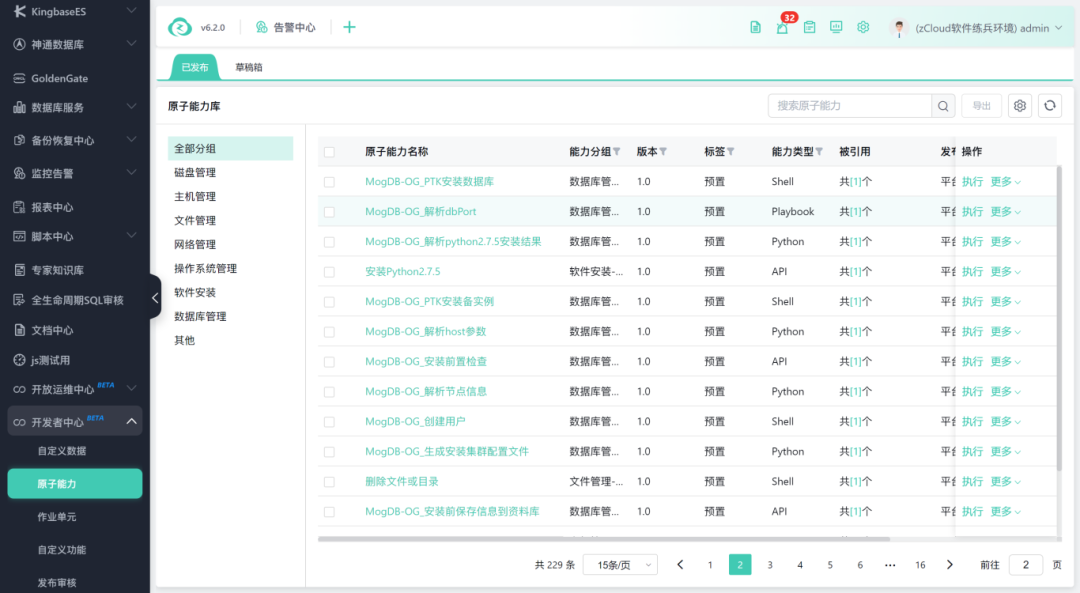Click the GoldenGate sidebar icon
The image size is (1080, 593).
click(19, 78)
